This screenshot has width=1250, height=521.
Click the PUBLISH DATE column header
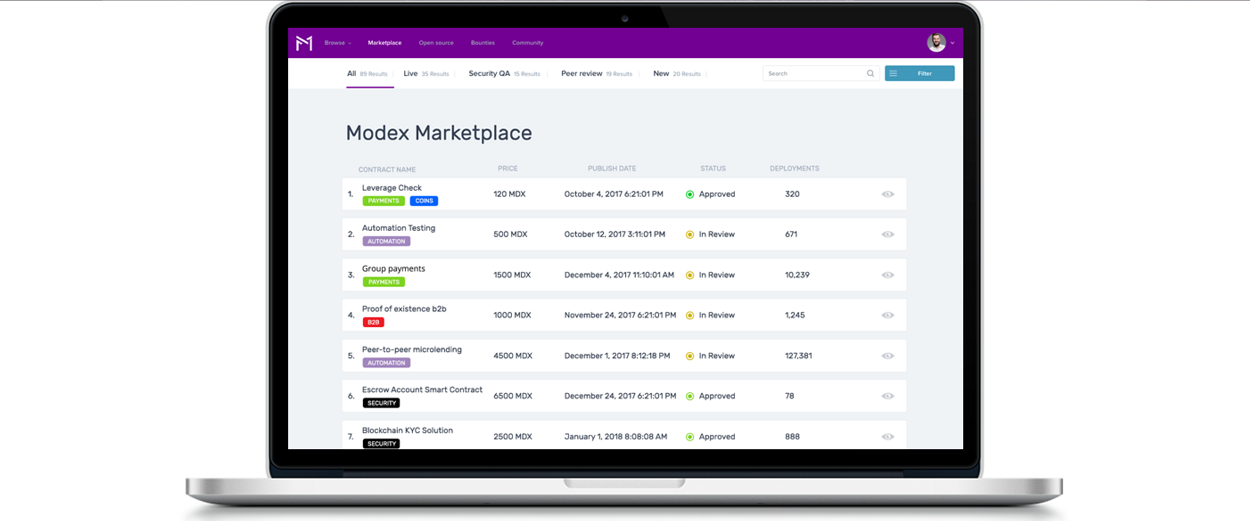[x=612, y=169]
